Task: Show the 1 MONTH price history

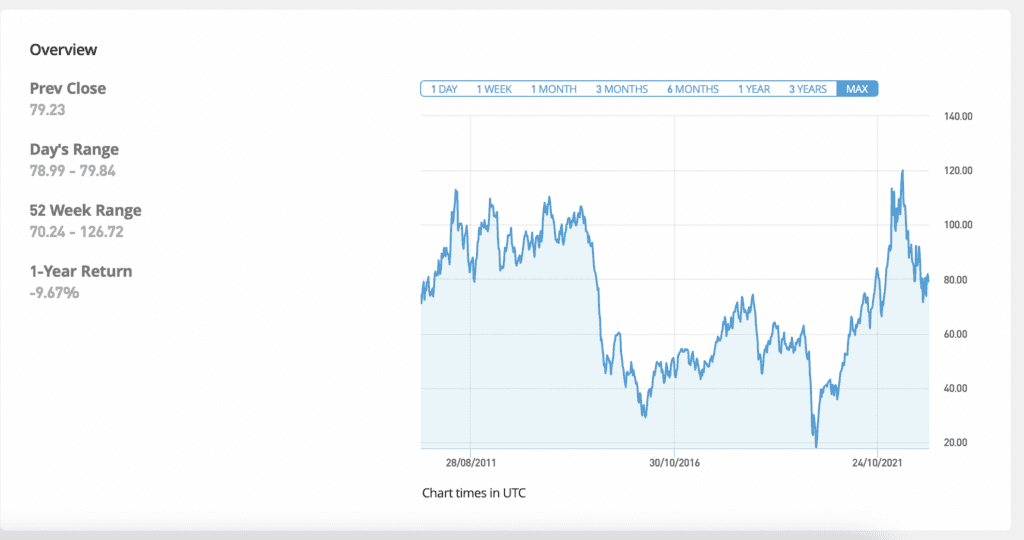Action: (553, 89)
